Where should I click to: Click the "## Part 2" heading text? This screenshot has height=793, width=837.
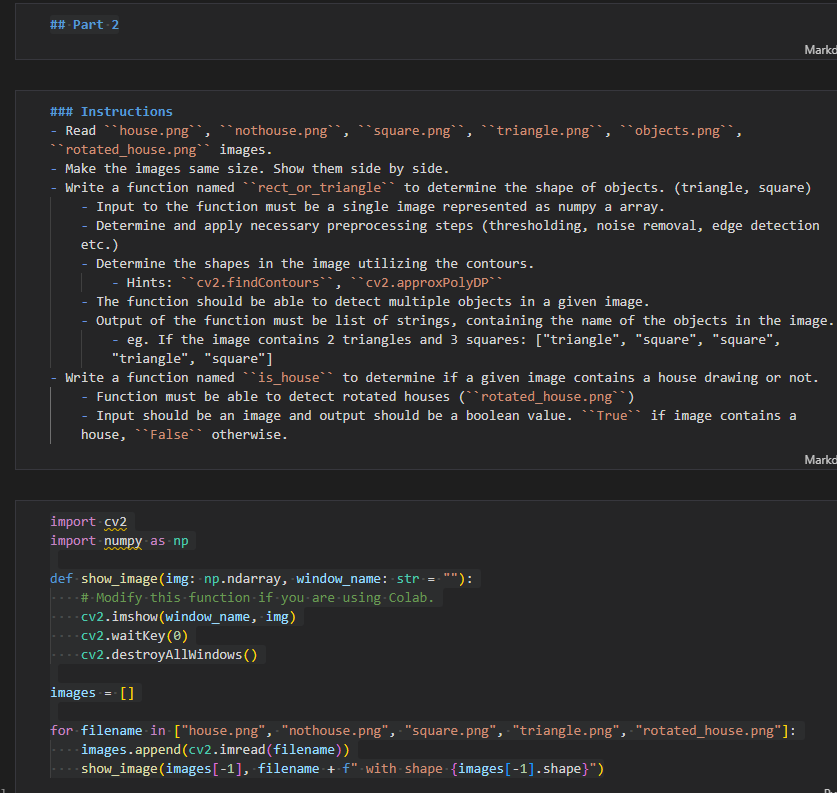coord(84,25)
